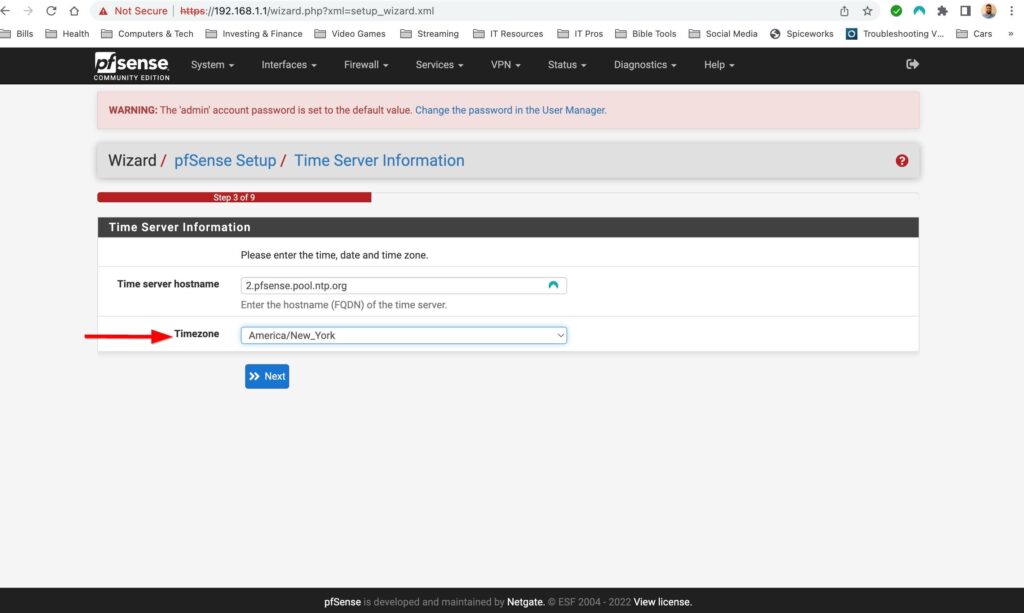Open the Netgate link in footer
The height and width of the screenshot is (613, 1024).
click(x=526, y=602)
